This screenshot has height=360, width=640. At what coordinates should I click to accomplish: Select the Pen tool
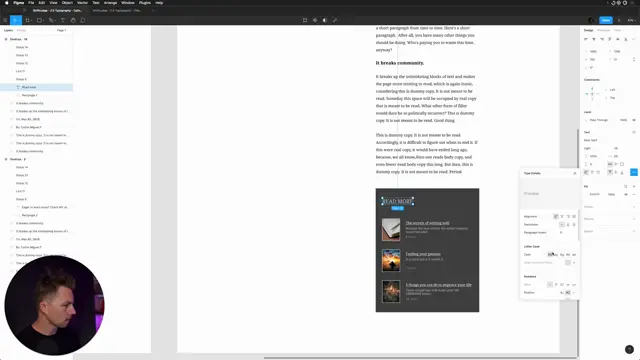51,20
